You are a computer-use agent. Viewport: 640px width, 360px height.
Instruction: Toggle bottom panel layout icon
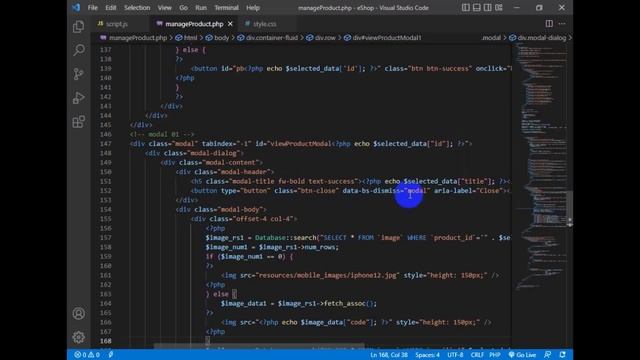[x=476, y=7]
